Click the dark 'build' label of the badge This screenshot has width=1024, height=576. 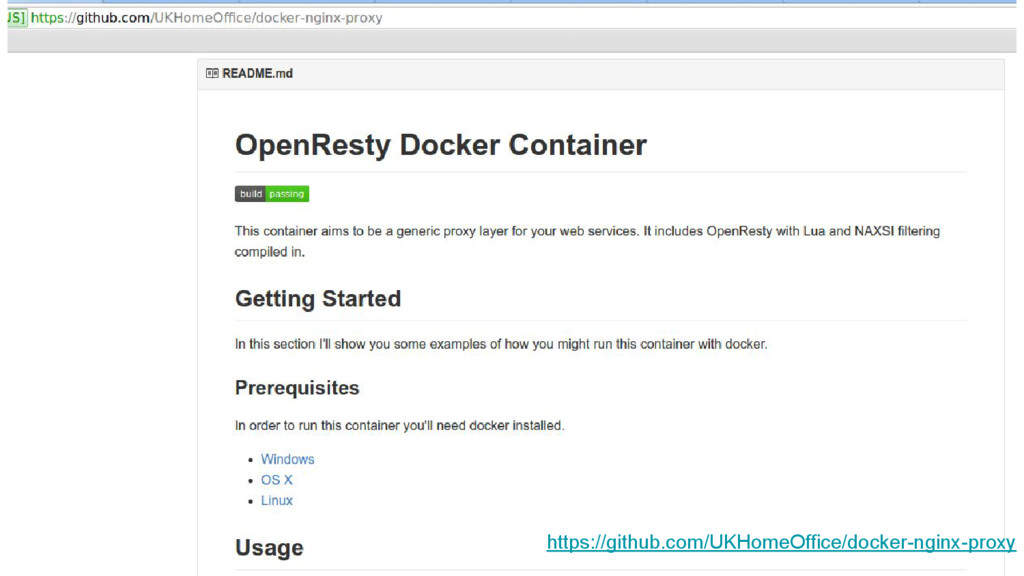pyautogui.click(x=250, y=194)
